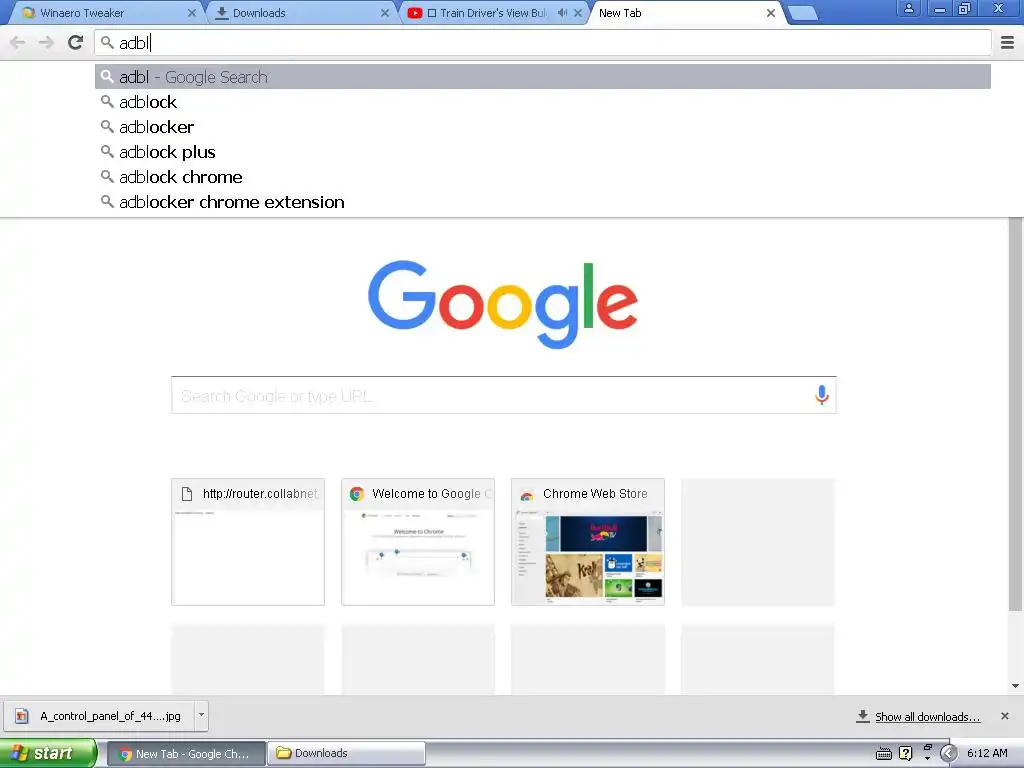Switch to New Tab - Google Chrome taskbar button
1024x768 pixels.
185,753
